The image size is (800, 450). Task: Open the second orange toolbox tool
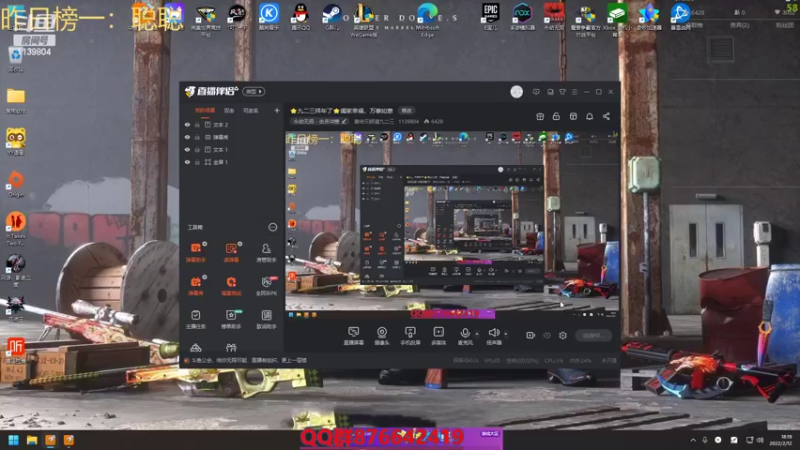(x=231, y=252)
